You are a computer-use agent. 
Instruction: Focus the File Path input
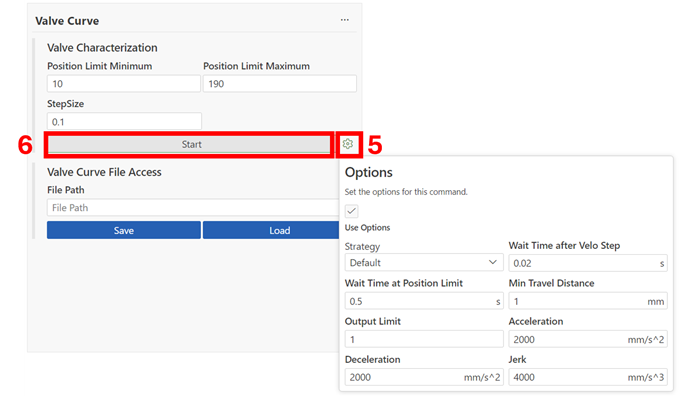193,208
